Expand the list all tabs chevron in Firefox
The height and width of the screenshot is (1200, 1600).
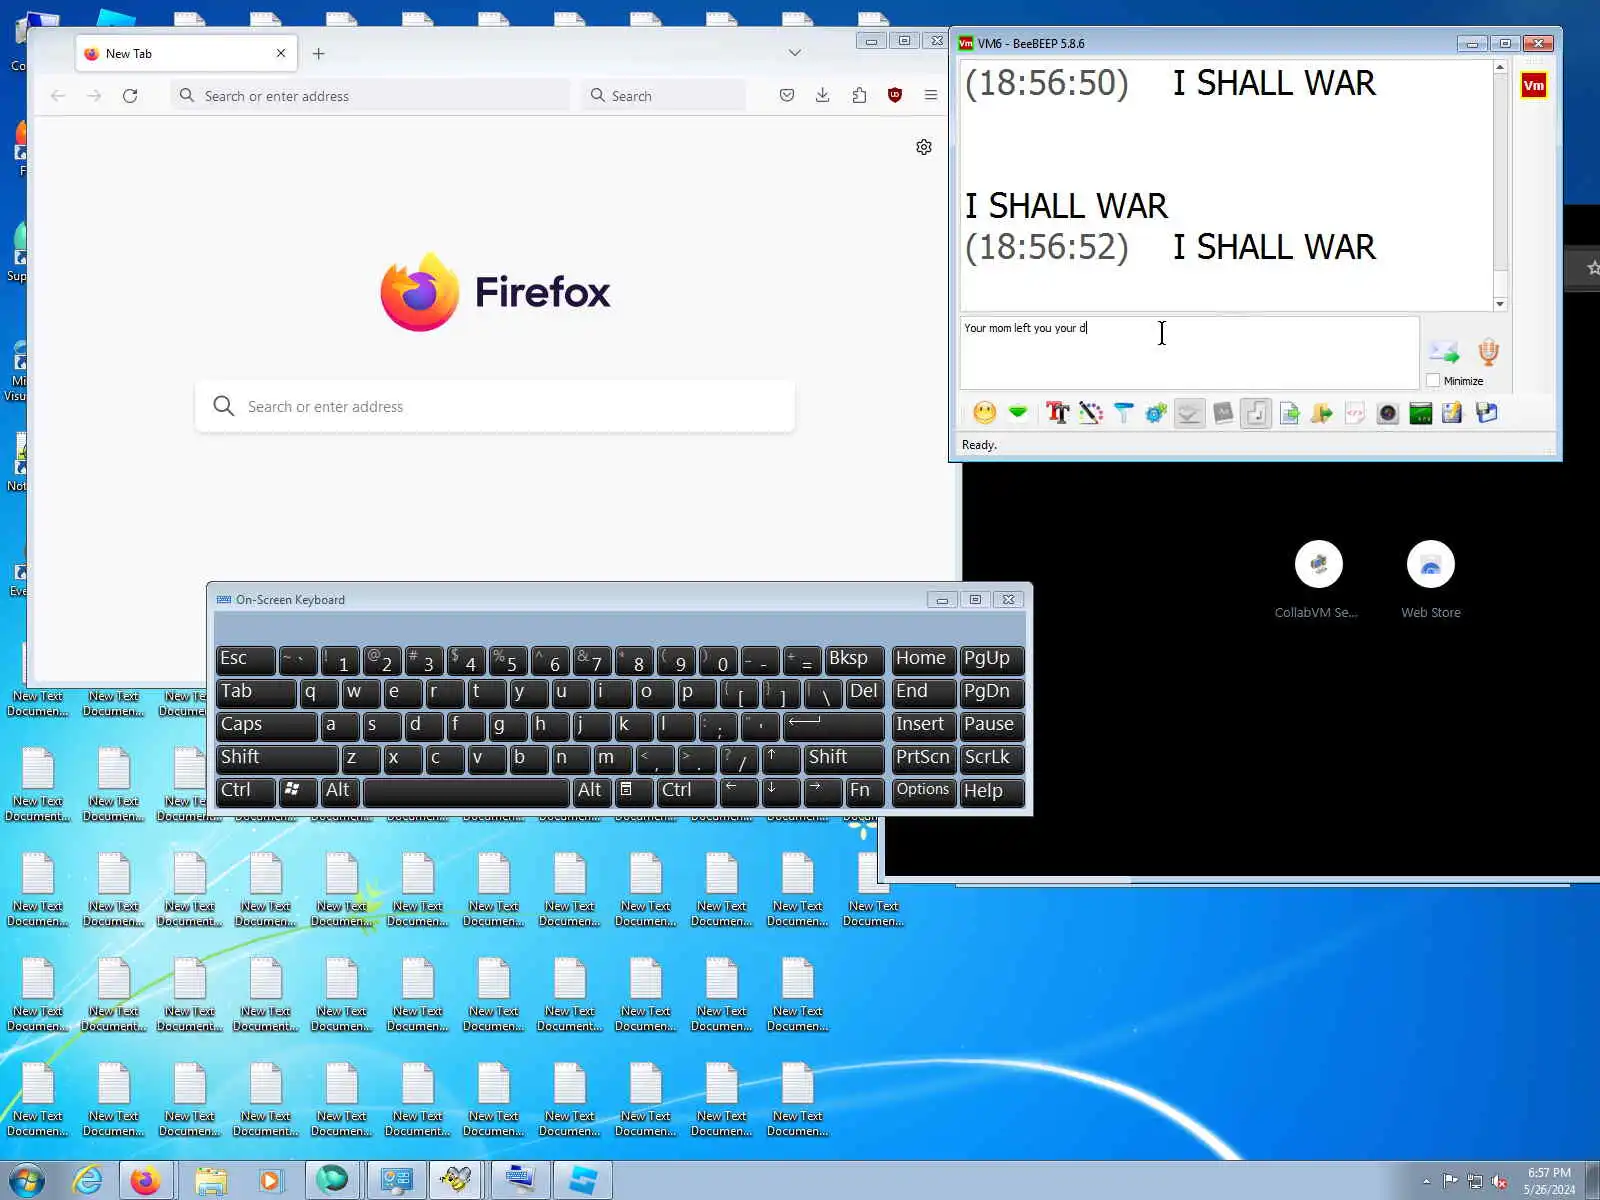794,53
